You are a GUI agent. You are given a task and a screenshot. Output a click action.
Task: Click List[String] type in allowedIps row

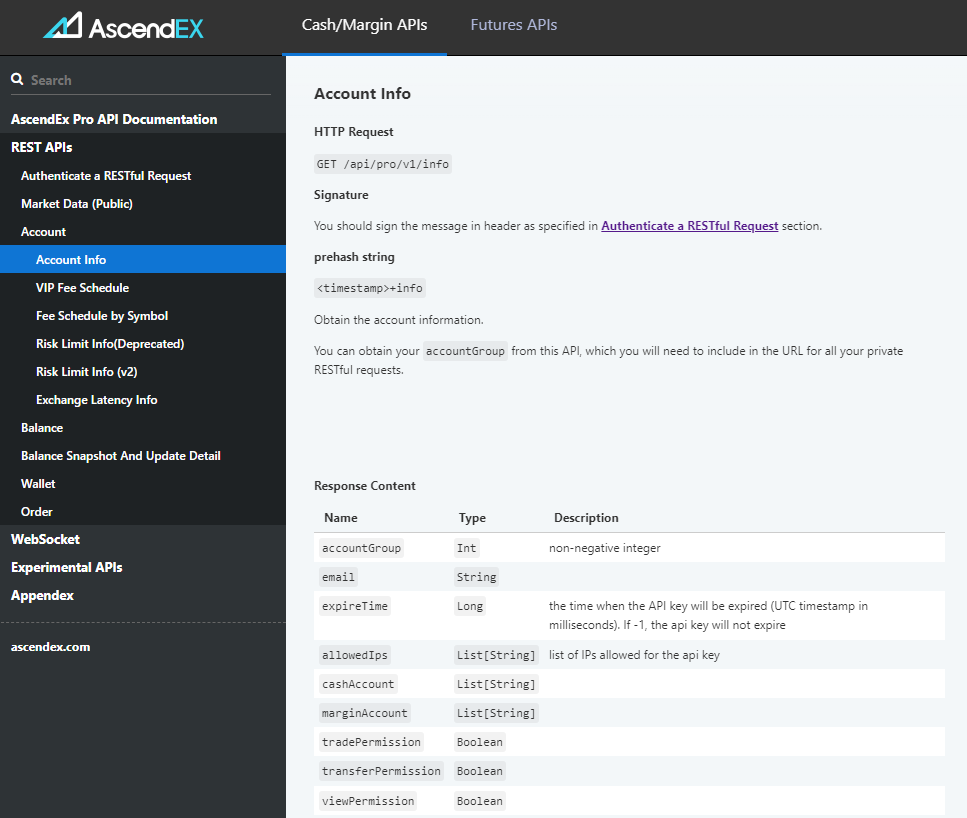pyautogui.click(x=496, y=655)
